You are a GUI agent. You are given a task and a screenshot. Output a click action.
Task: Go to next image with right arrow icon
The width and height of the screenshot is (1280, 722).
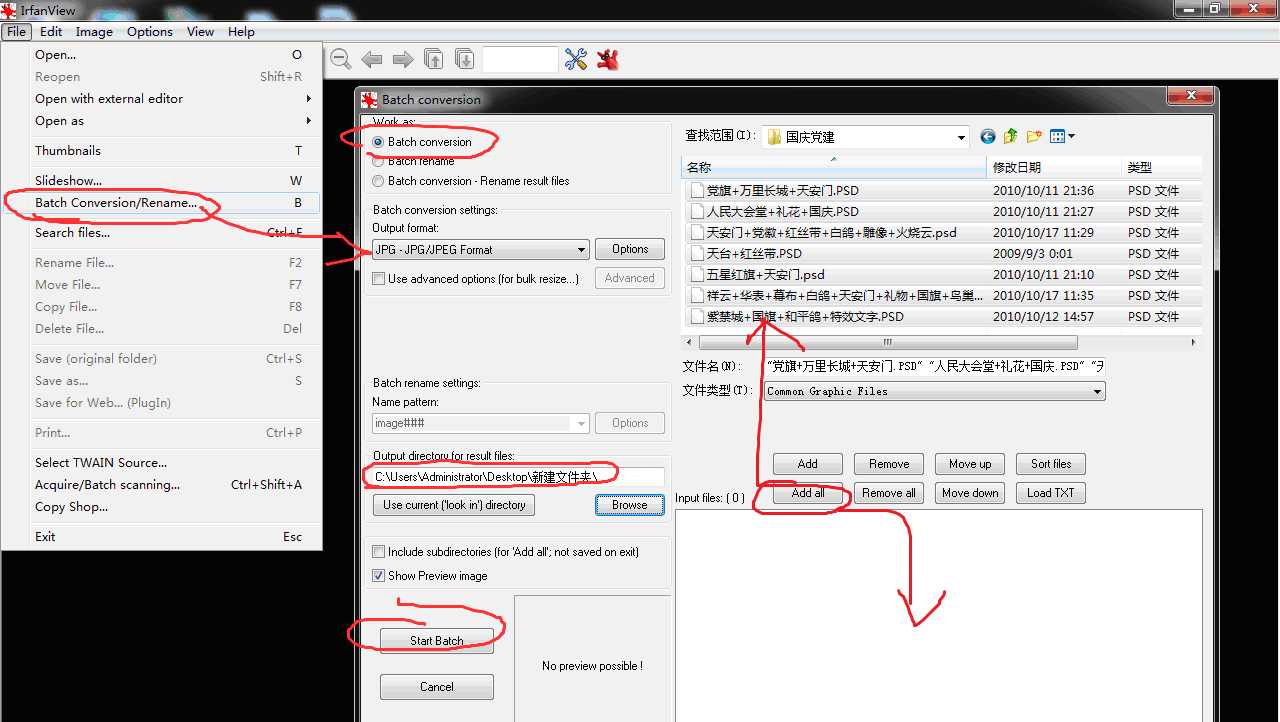(x=403, y=60)
